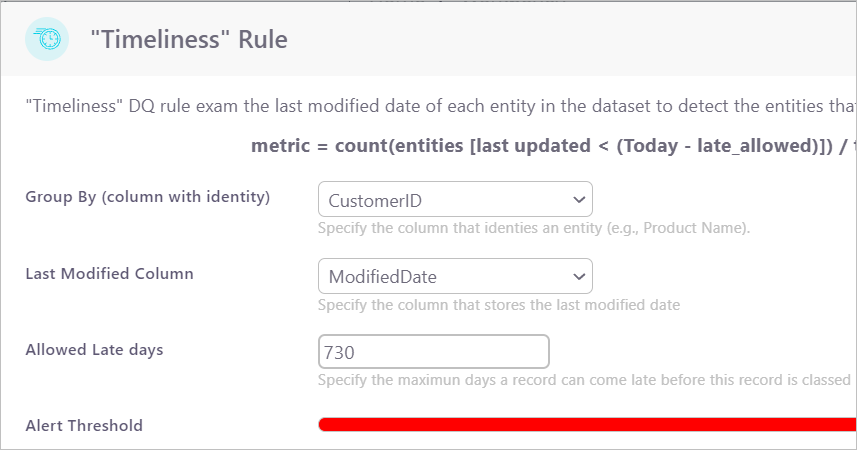Image resolution: width=857 pixels, height=450 pixels.
Task: Click the hint text mentioning Product Name
Action: coord(534,228)
